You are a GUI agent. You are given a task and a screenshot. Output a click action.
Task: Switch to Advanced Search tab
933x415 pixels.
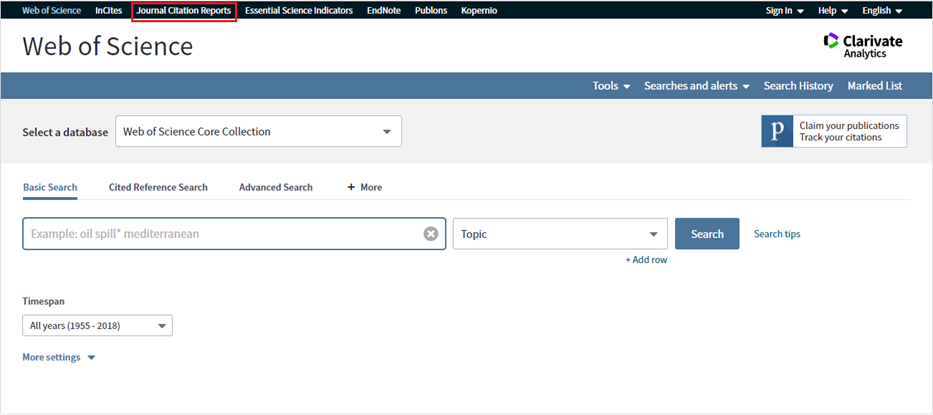[x=275, y=187]
